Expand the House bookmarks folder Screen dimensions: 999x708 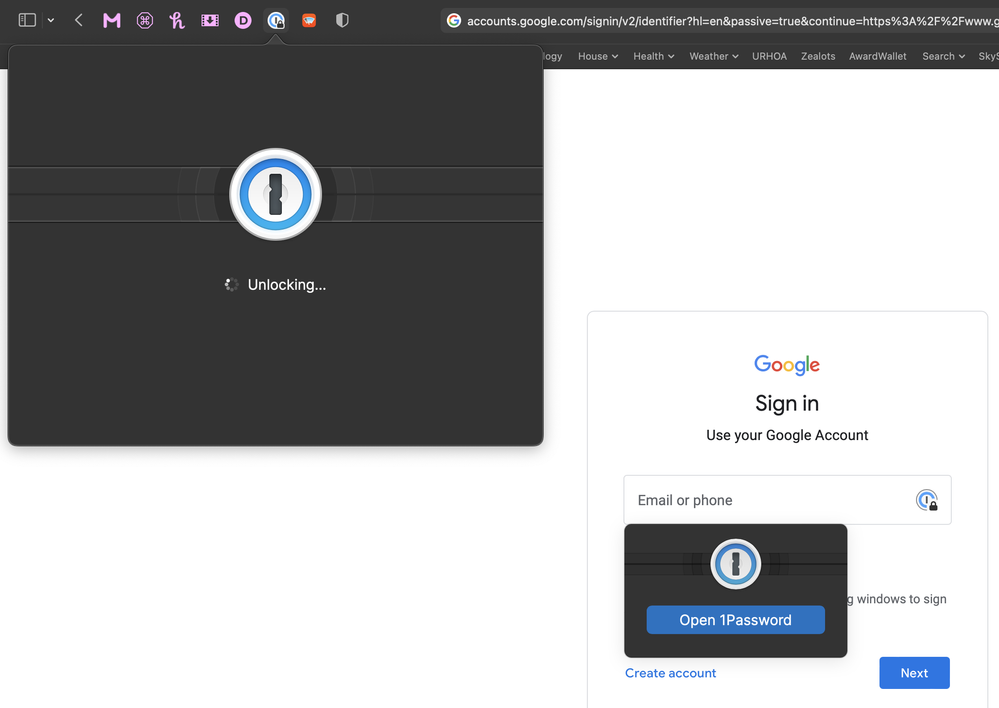(x=598, y=56)
